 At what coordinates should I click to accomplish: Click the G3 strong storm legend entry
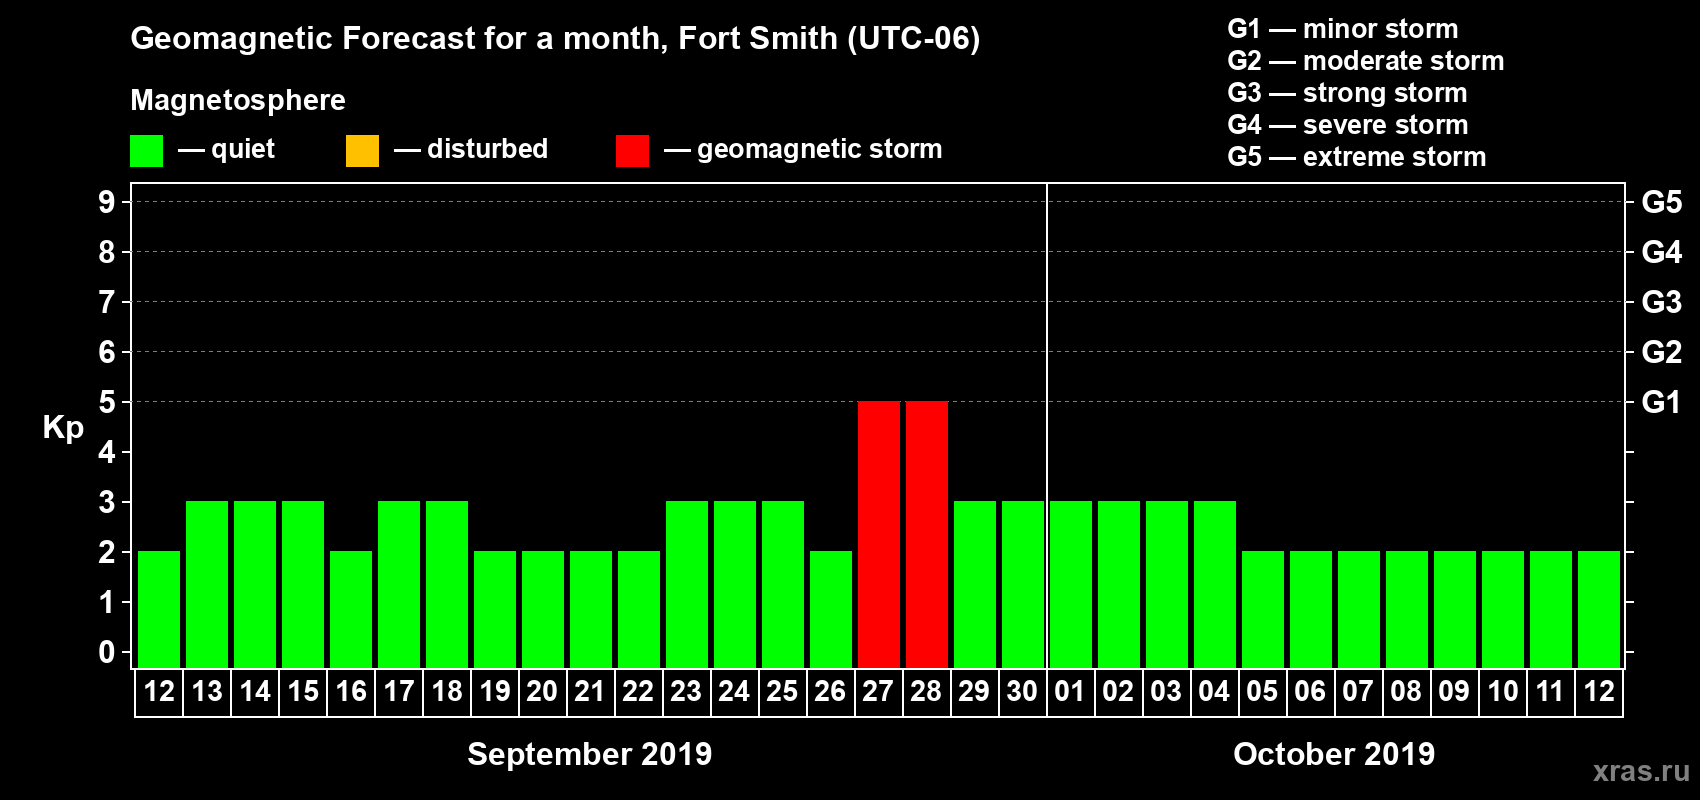point(1347,93)
